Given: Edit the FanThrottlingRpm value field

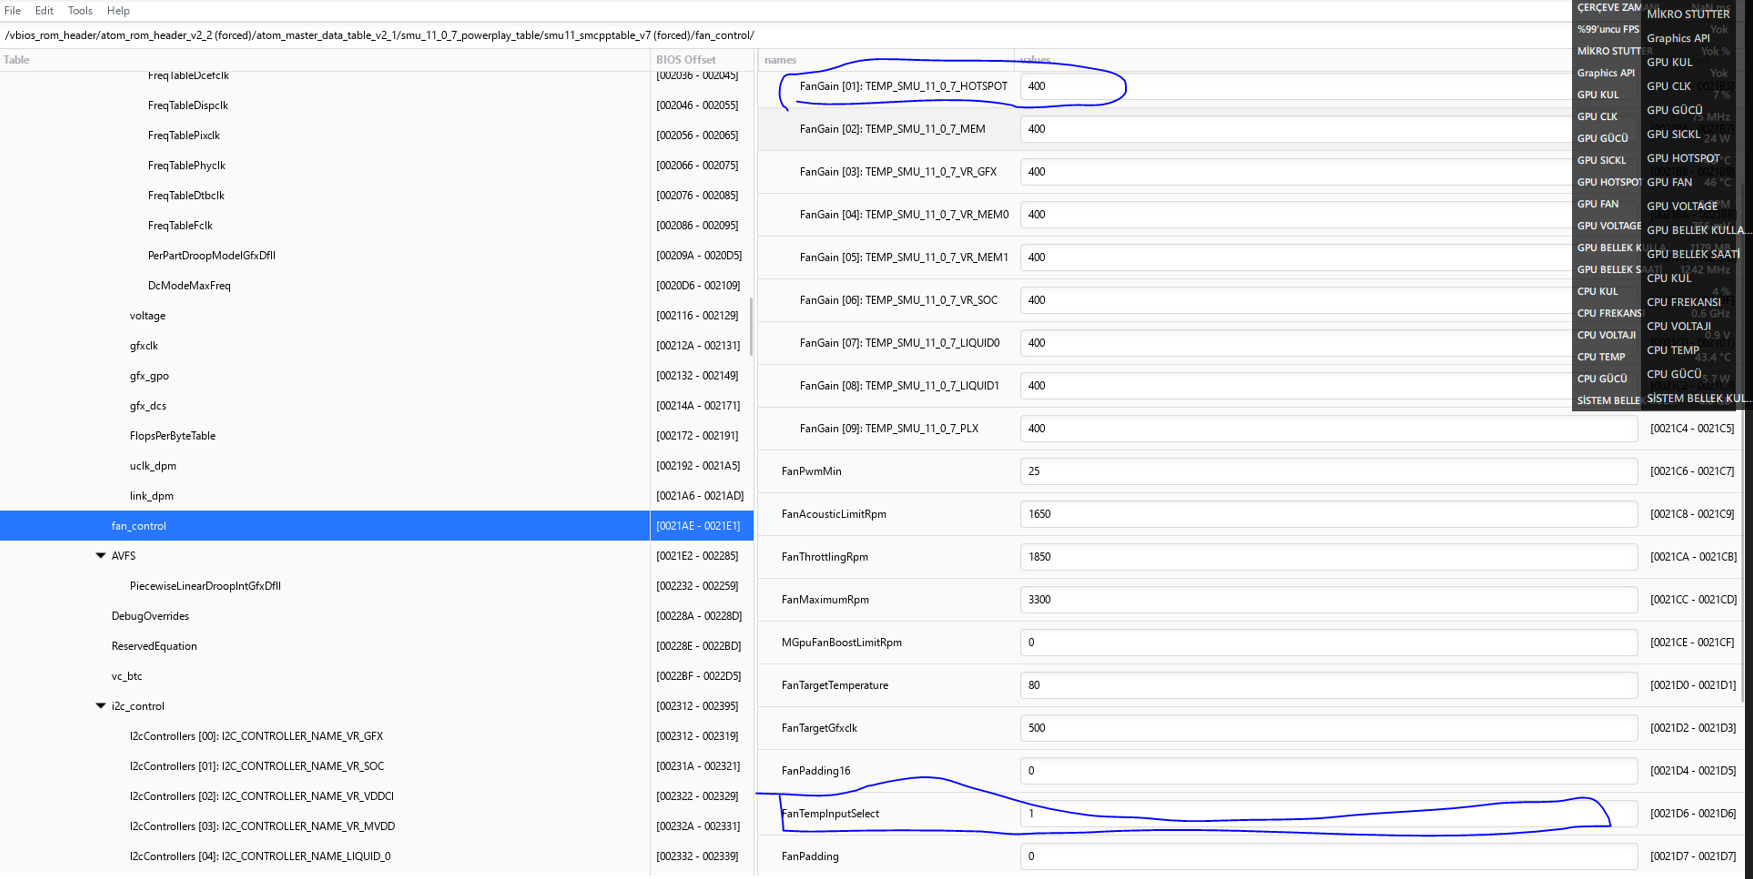Looking at the screenshot, I should (x=1328, y=557).
